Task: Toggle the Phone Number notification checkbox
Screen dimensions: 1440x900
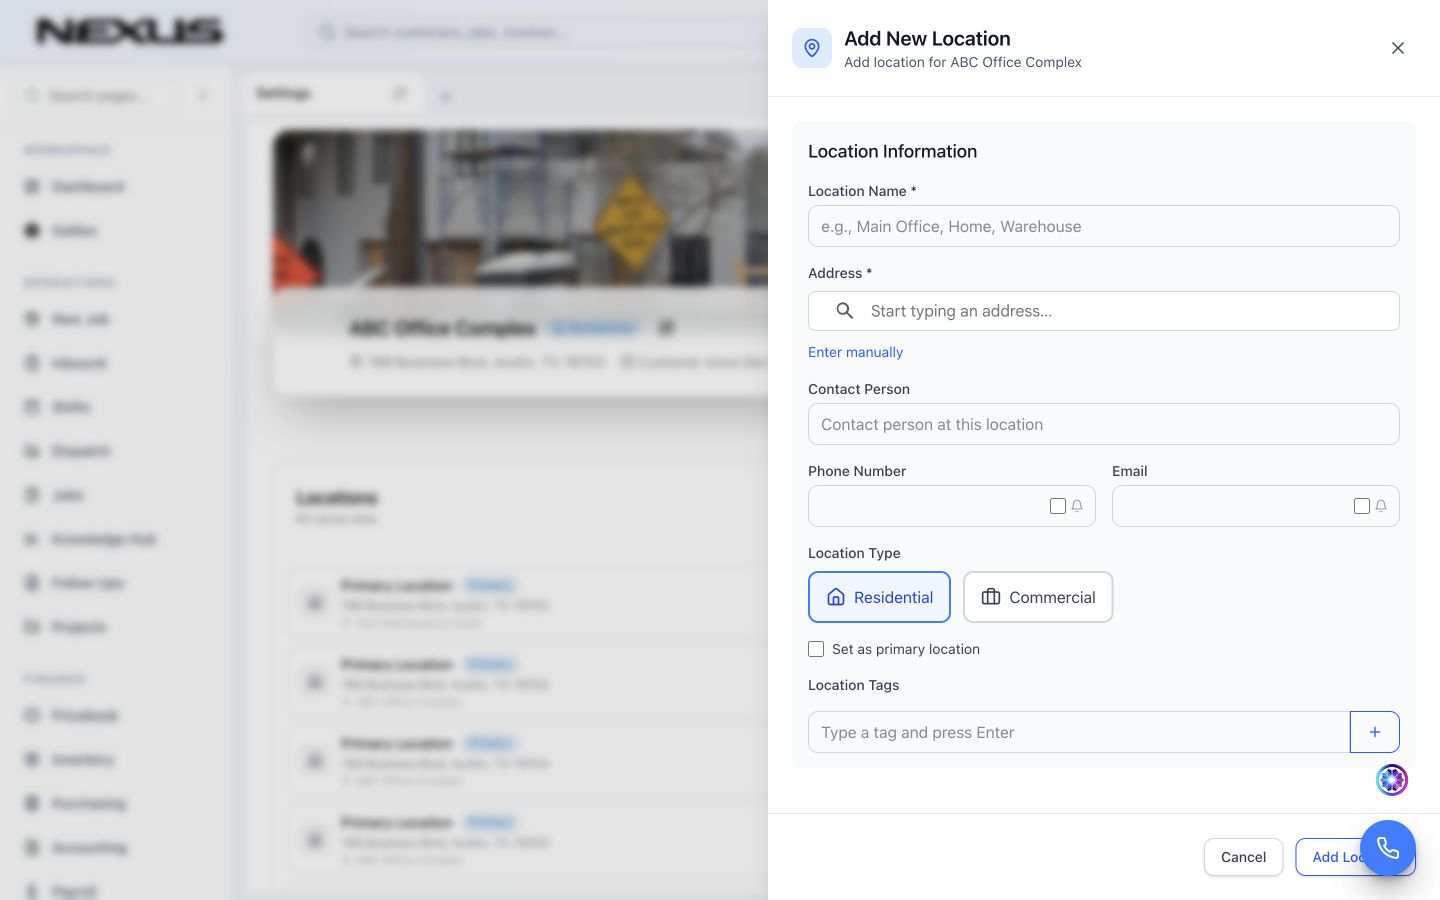Action: click(x=1057, y=506)
